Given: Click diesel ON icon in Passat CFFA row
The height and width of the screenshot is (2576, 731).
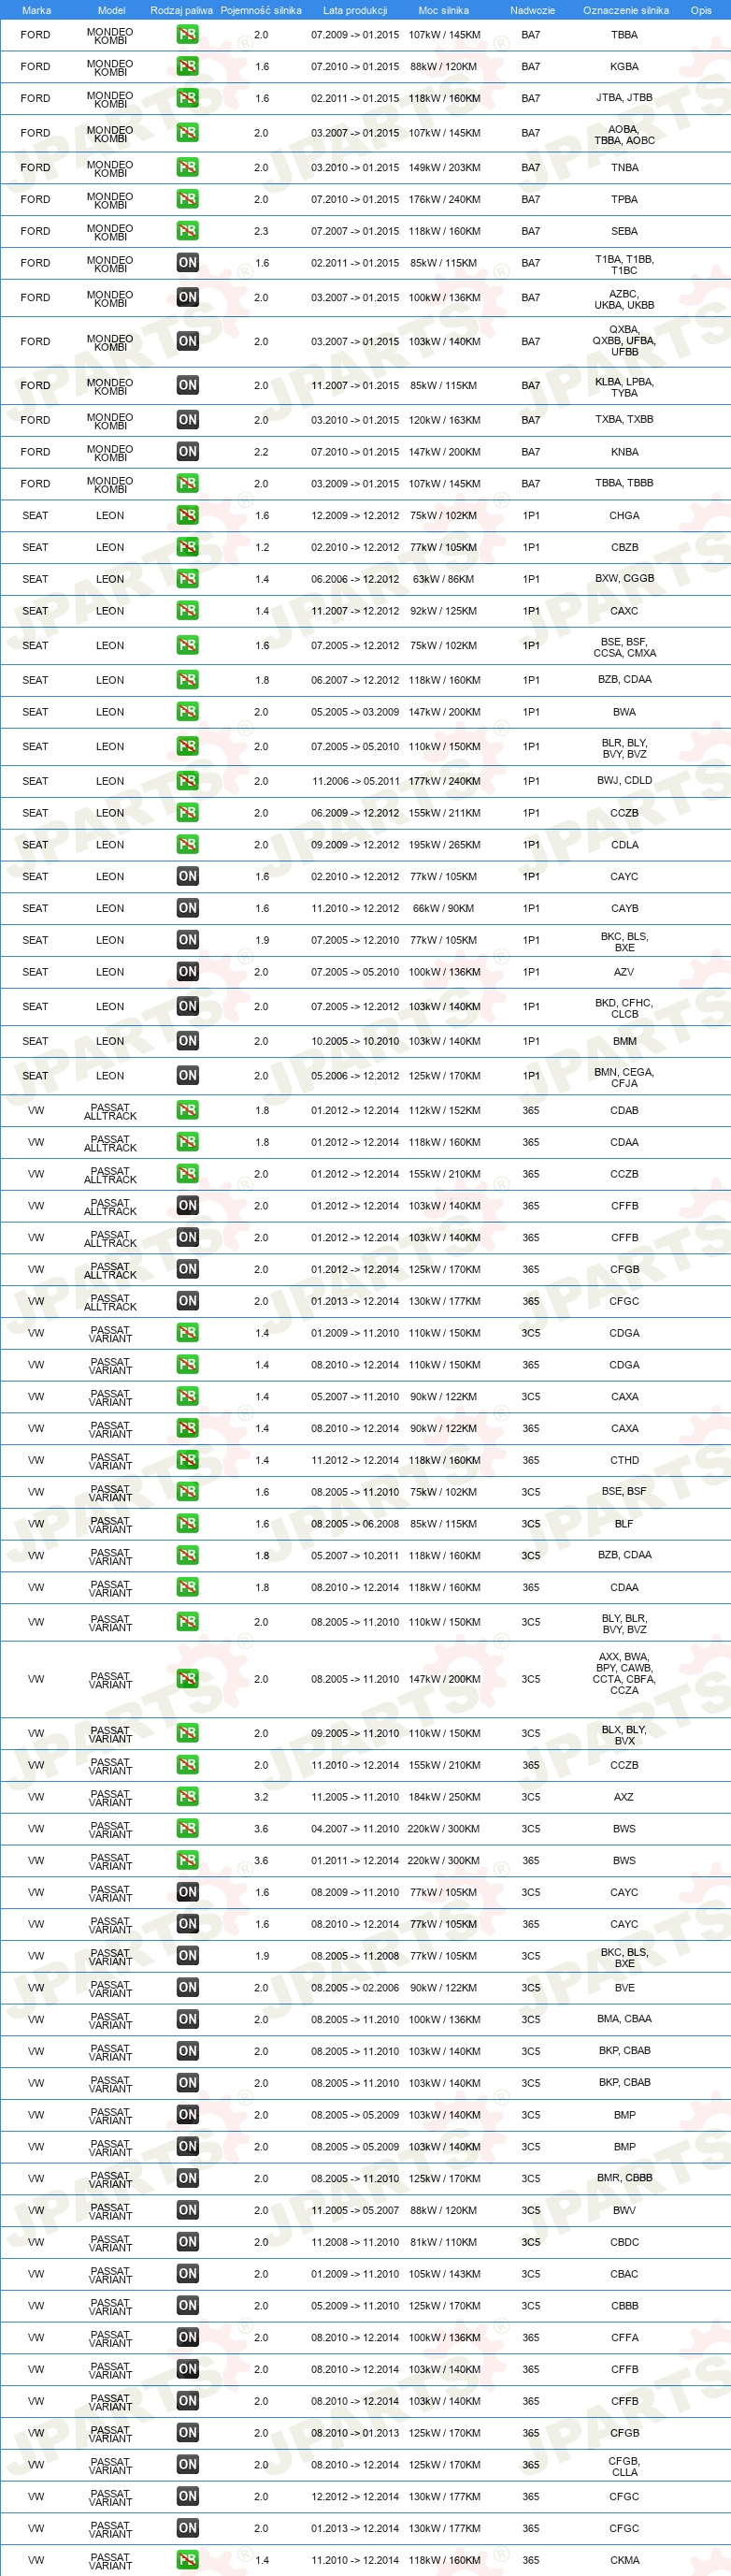Looking at the screenshot, I should pyautogui.click(x=187, y=2337).
